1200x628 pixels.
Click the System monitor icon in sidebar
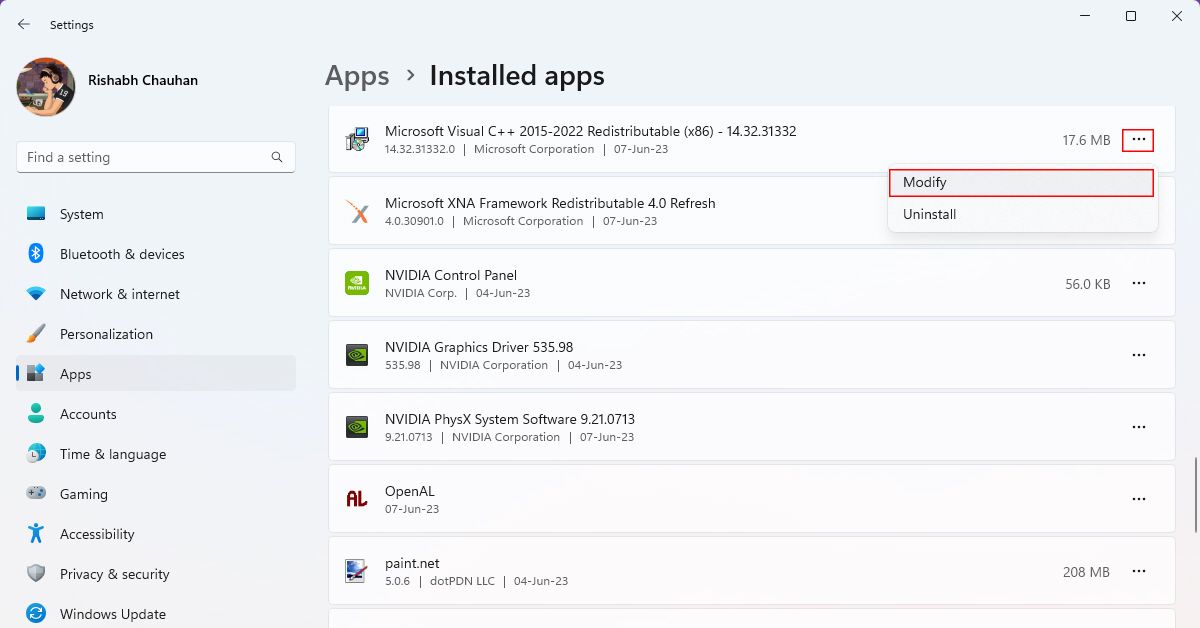point(36,214)
